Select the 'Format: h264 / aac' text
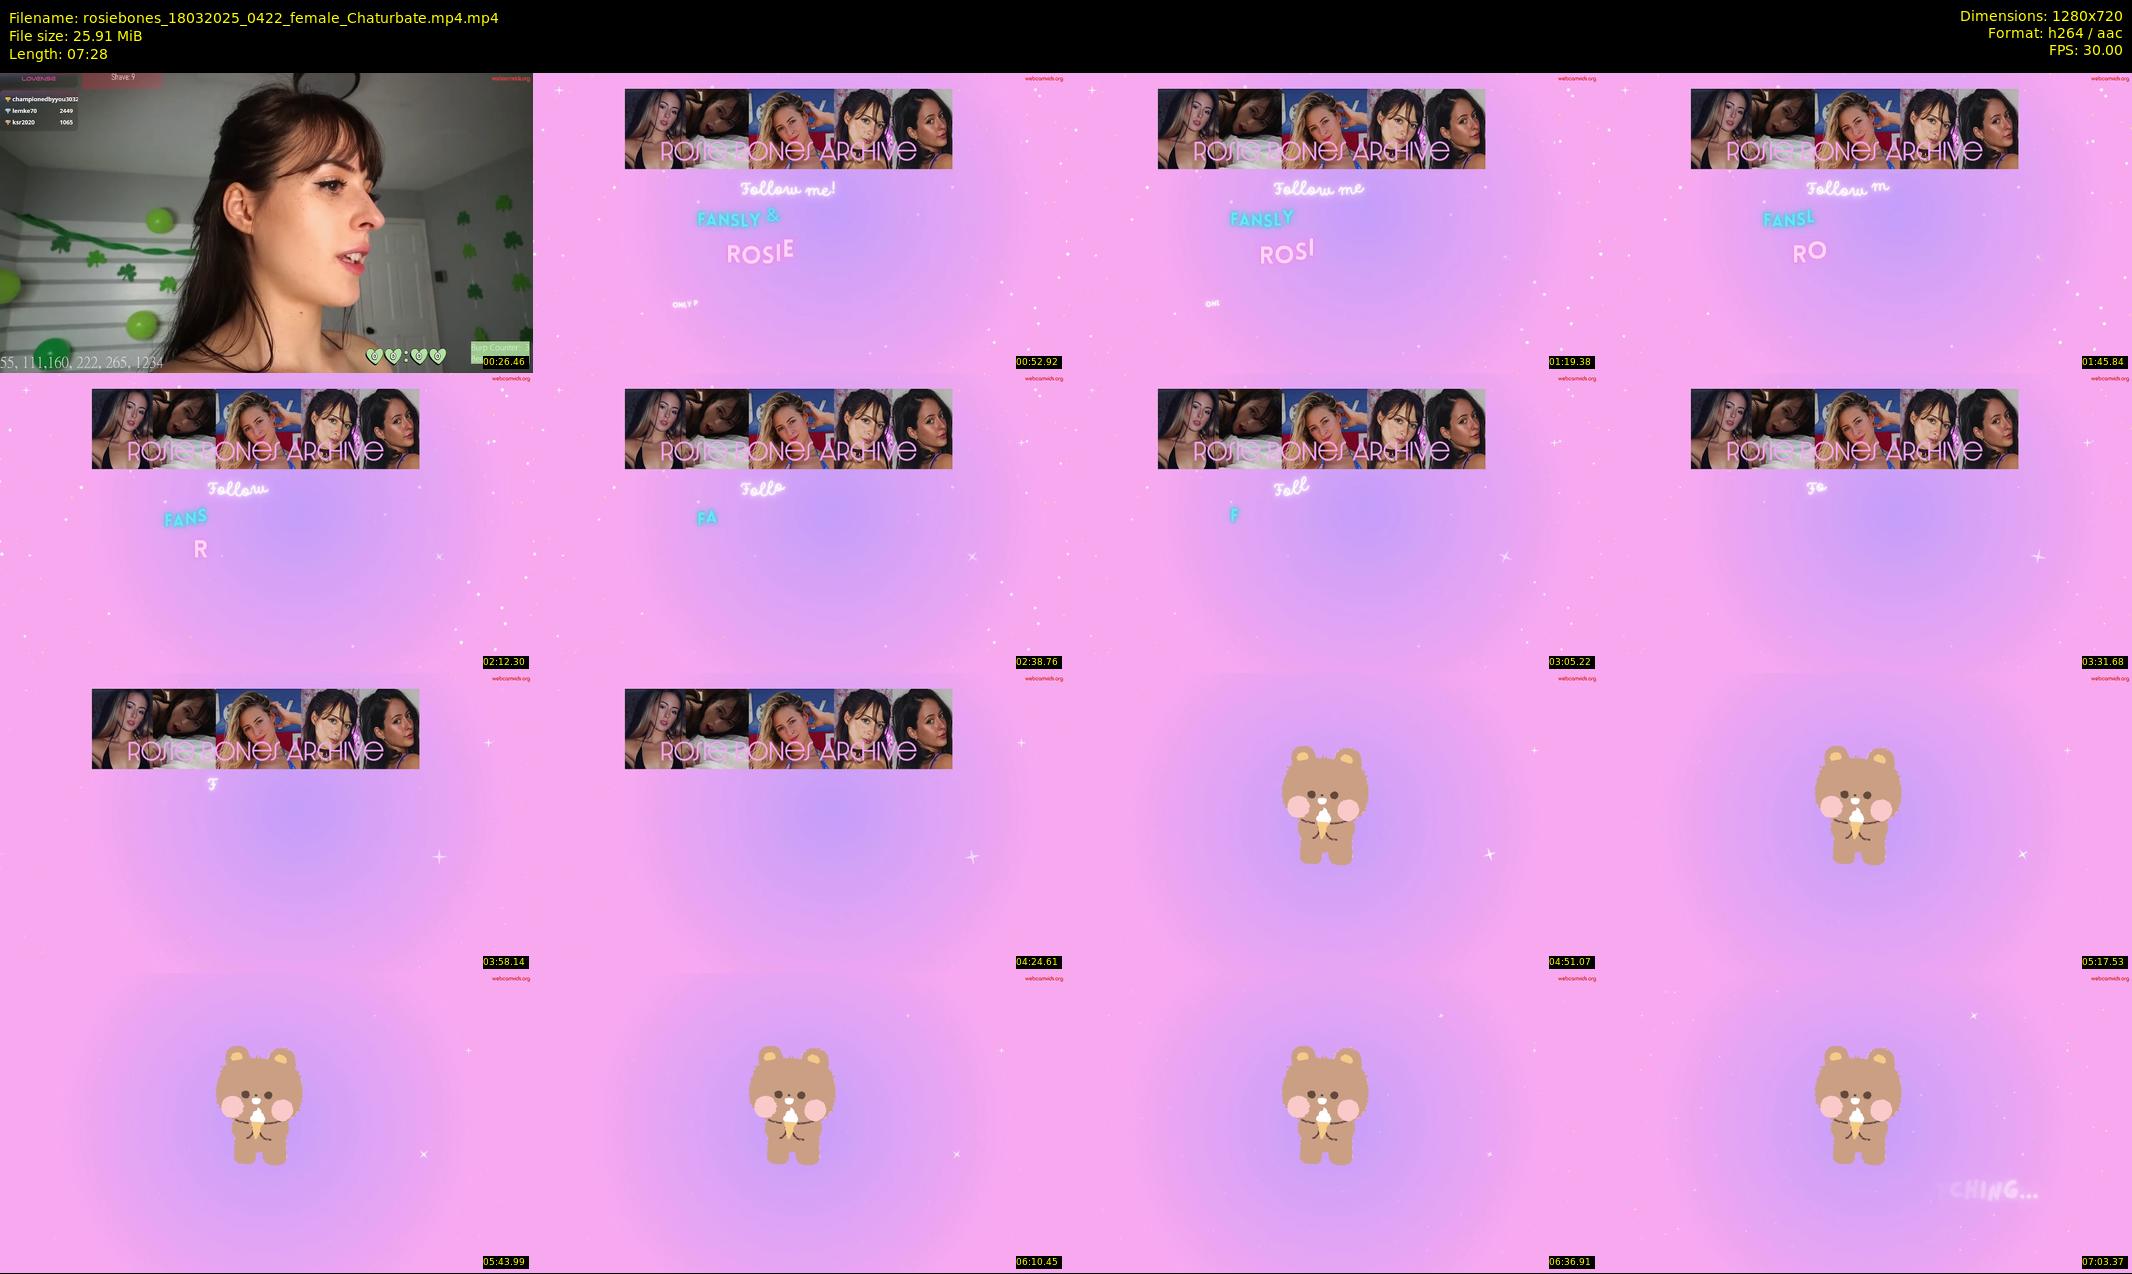 (x=2055, y=33)
